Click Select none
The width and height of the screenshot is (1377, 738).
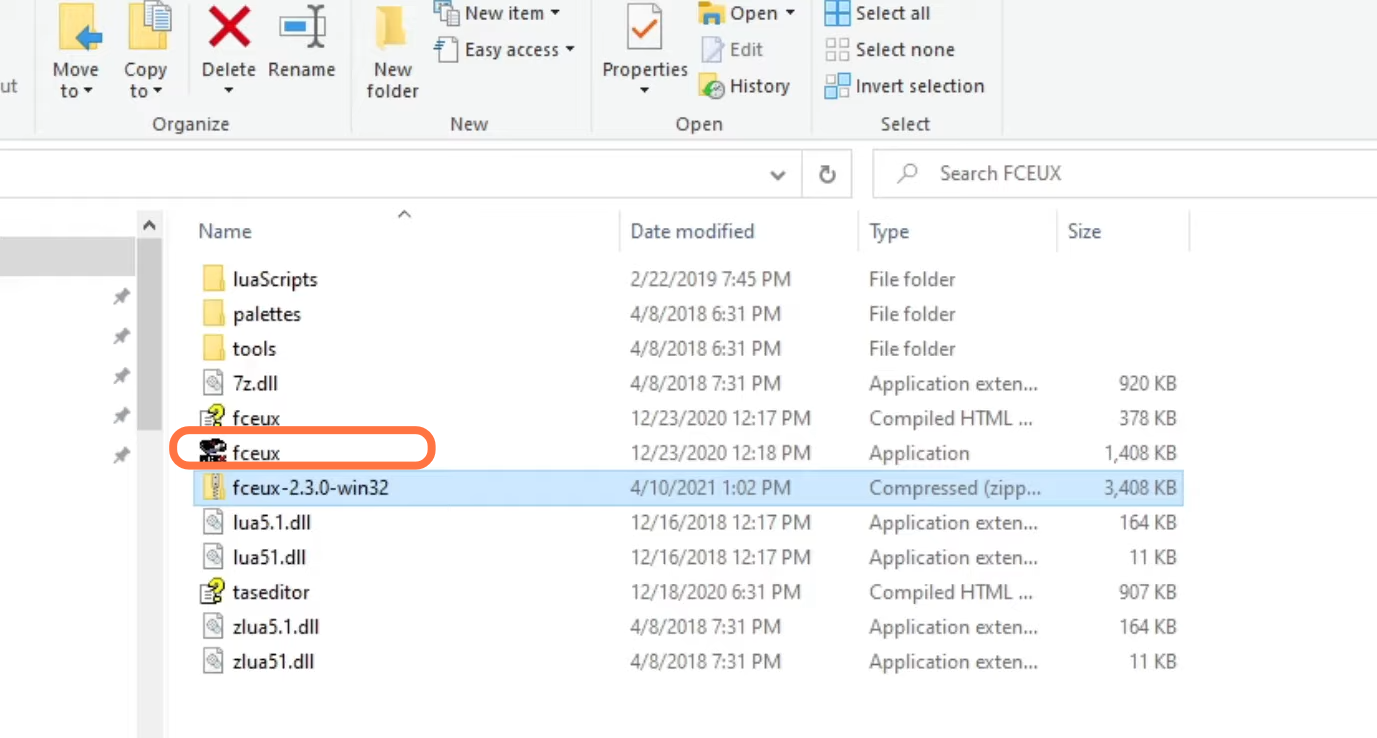[889, 49]
